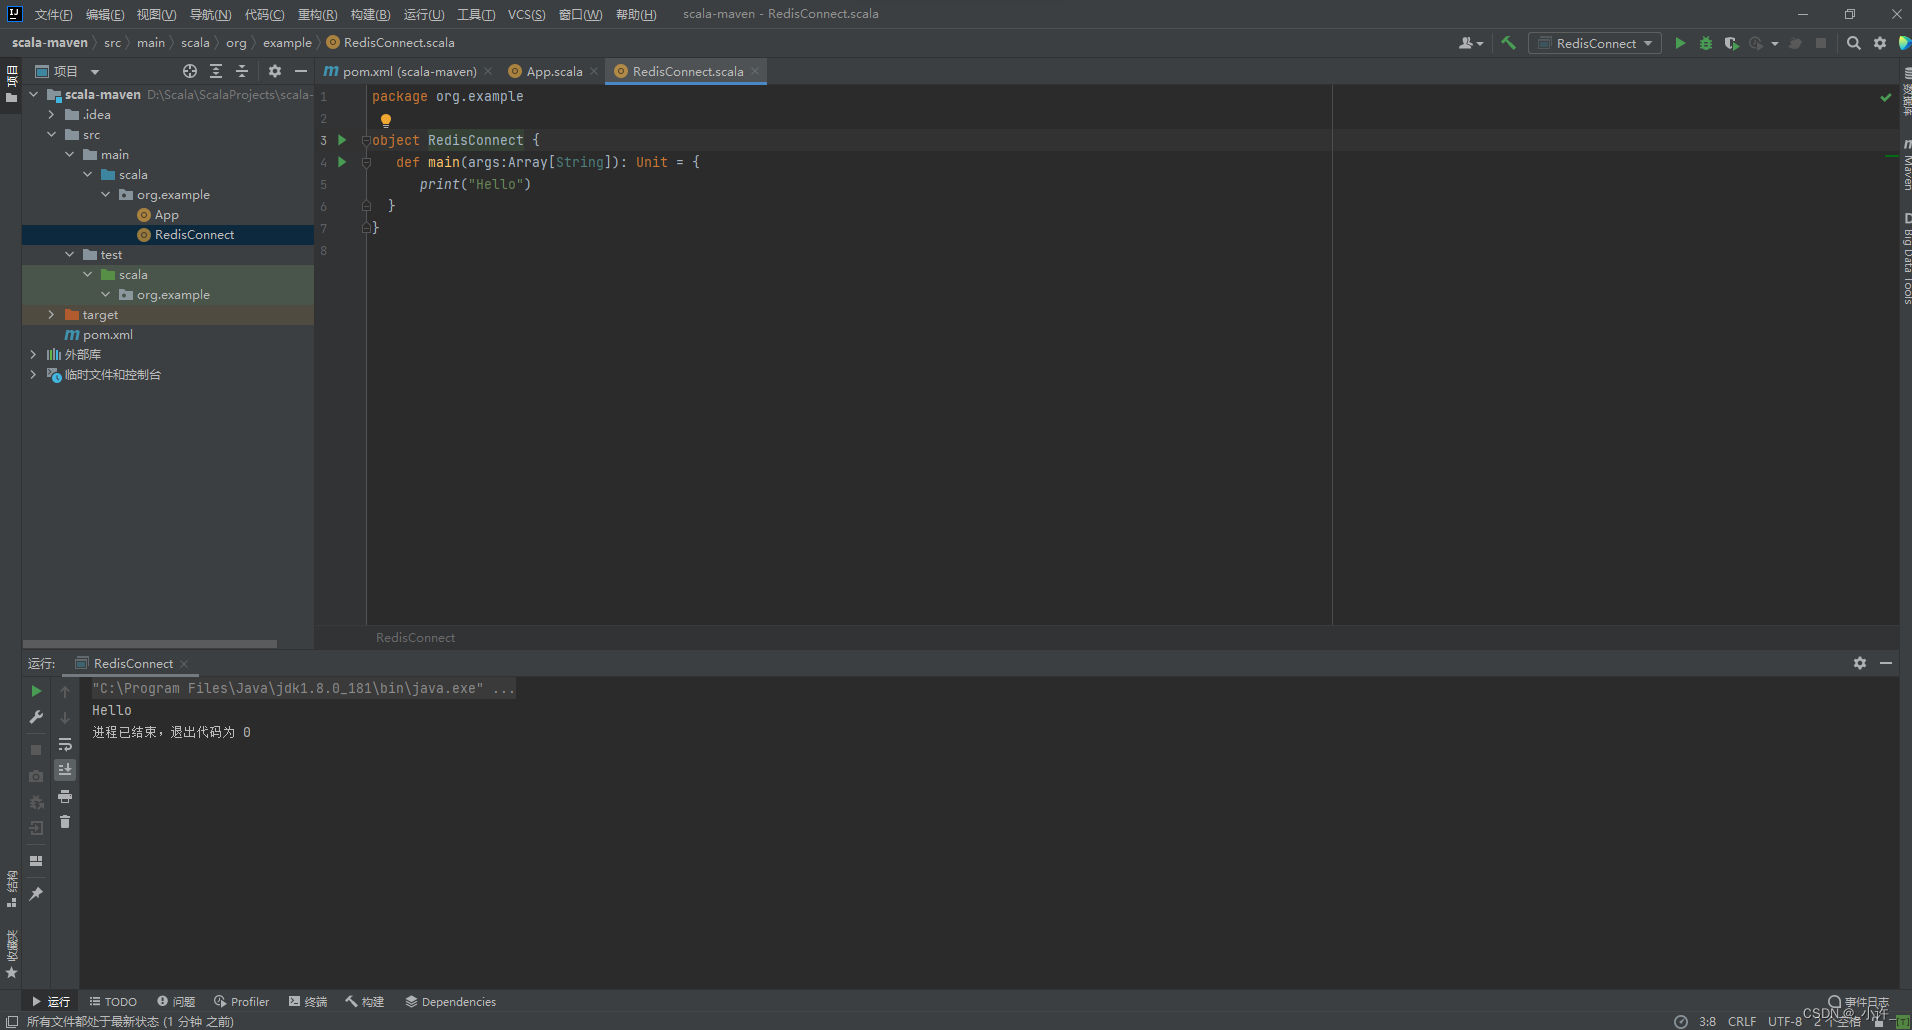The image size is (1912, 1030).
Task: Stop the running process in run panel
Action: coord(36,750)
